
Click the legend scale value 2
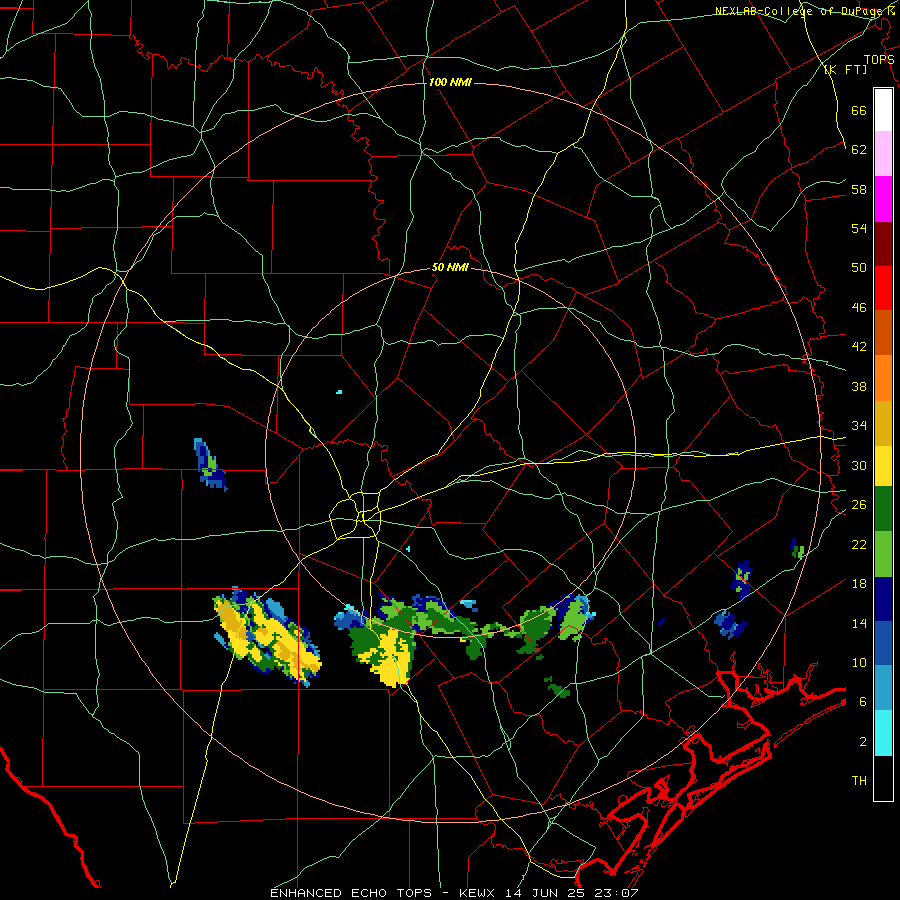tap(863, 742)
